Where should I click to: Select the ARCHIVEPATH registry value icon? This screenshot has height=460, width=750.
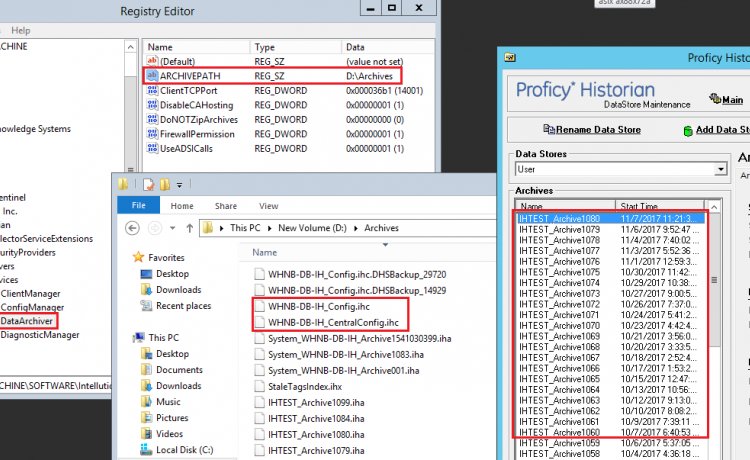tap(152, 76)
